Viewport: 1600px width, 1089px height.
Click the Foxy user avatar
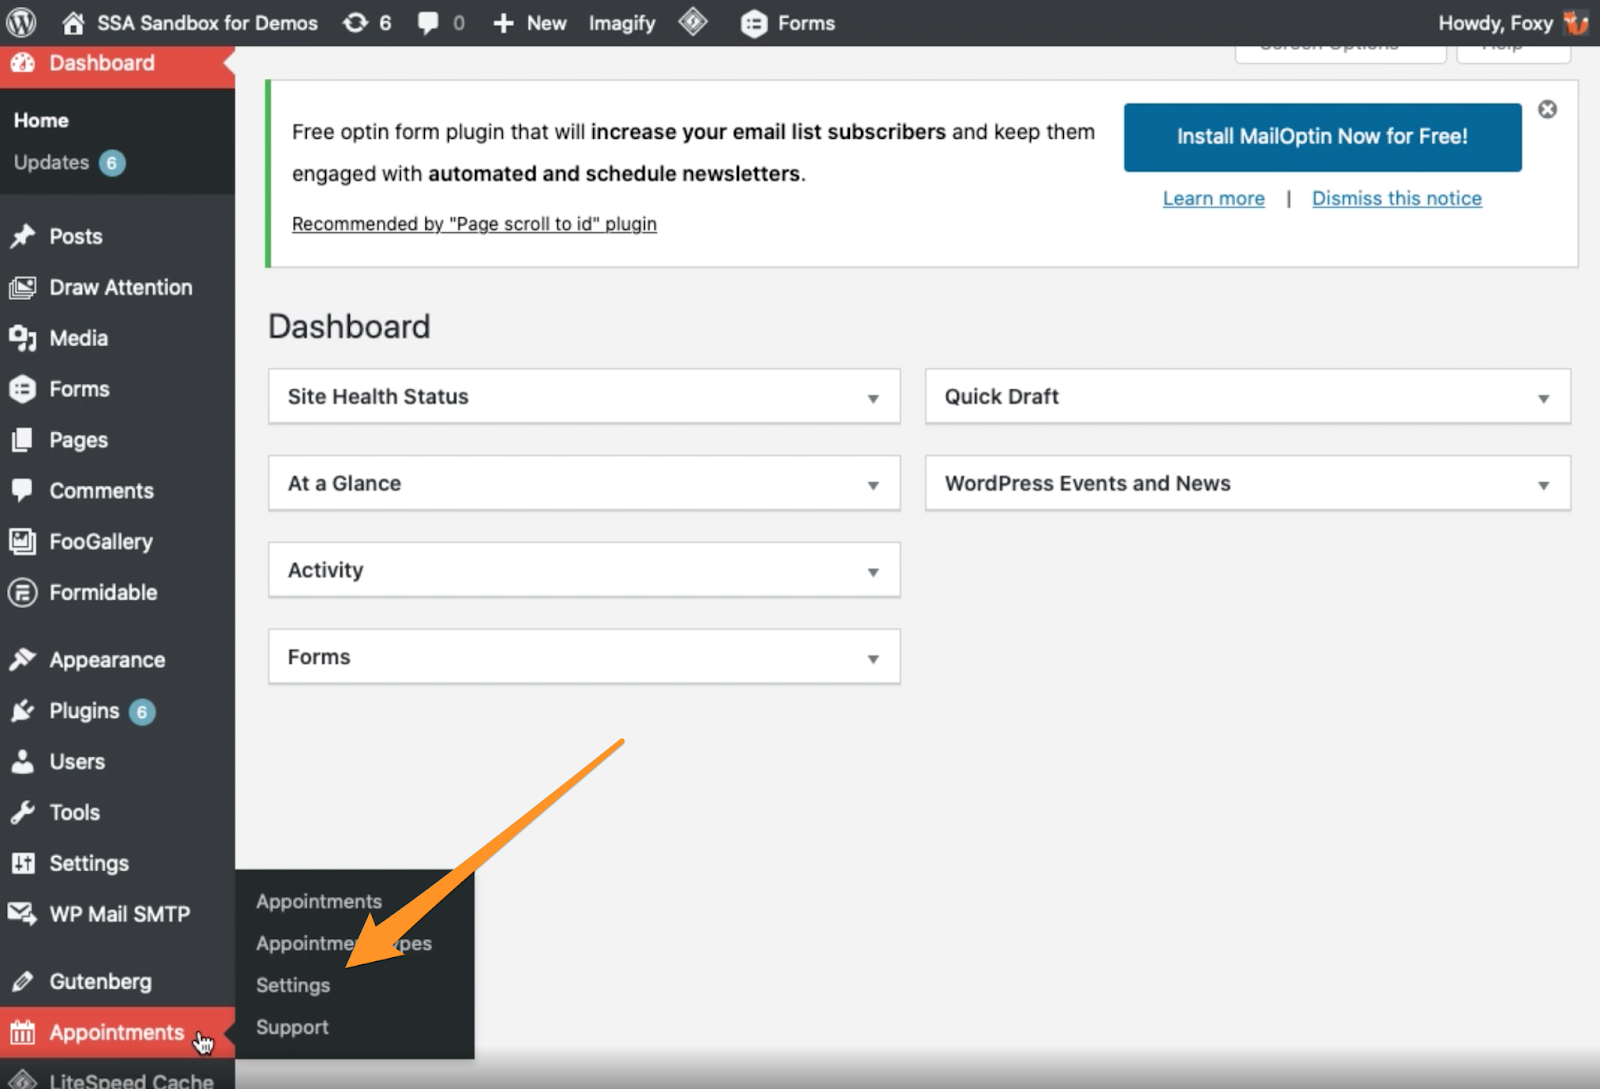point(1576,22)
